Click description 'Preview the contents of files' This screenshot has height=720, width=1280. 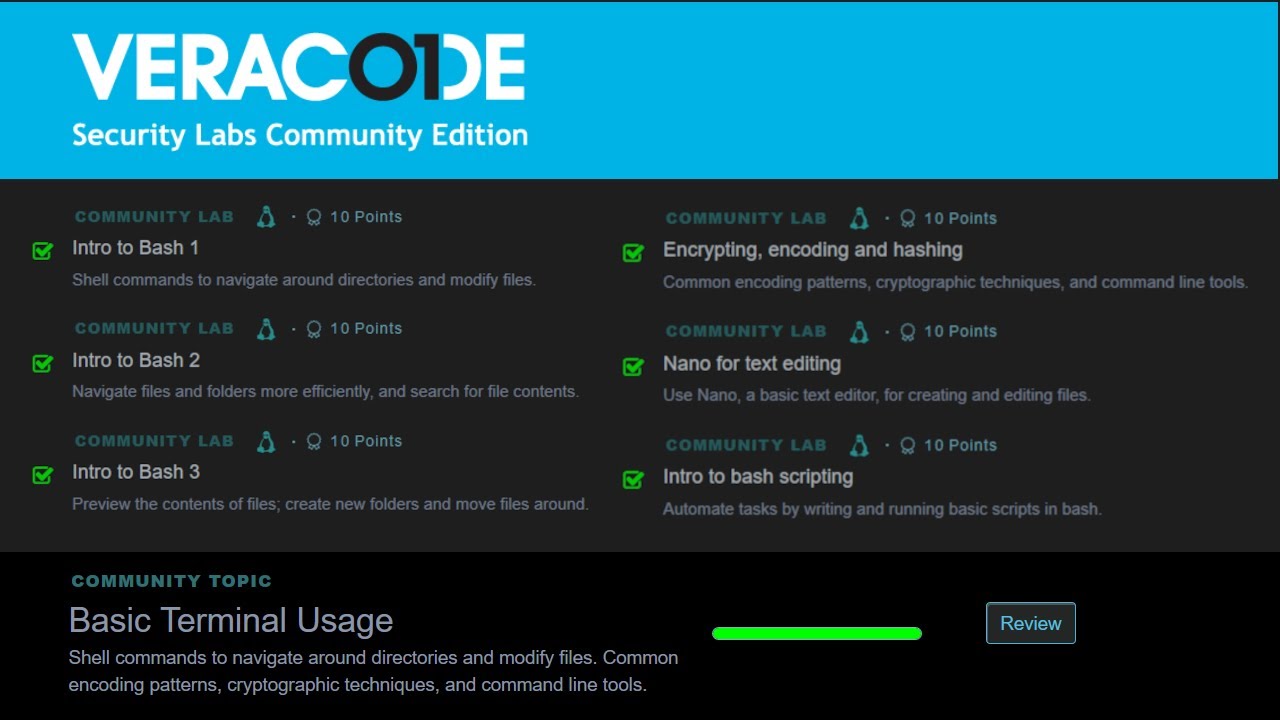point(330,504)
